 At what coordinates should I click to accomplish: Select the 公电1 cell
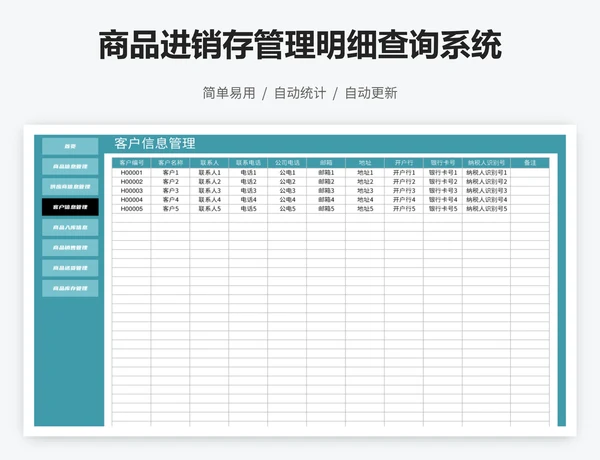coord(287,173)
